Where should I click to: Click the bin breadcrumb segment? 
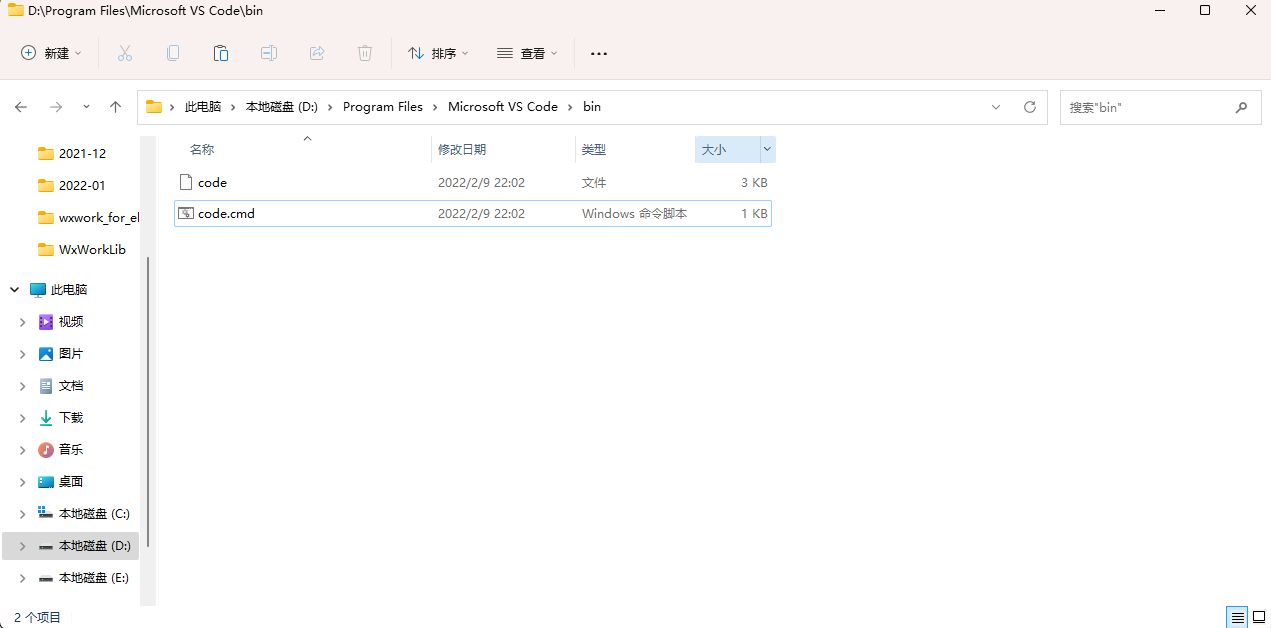592,107
